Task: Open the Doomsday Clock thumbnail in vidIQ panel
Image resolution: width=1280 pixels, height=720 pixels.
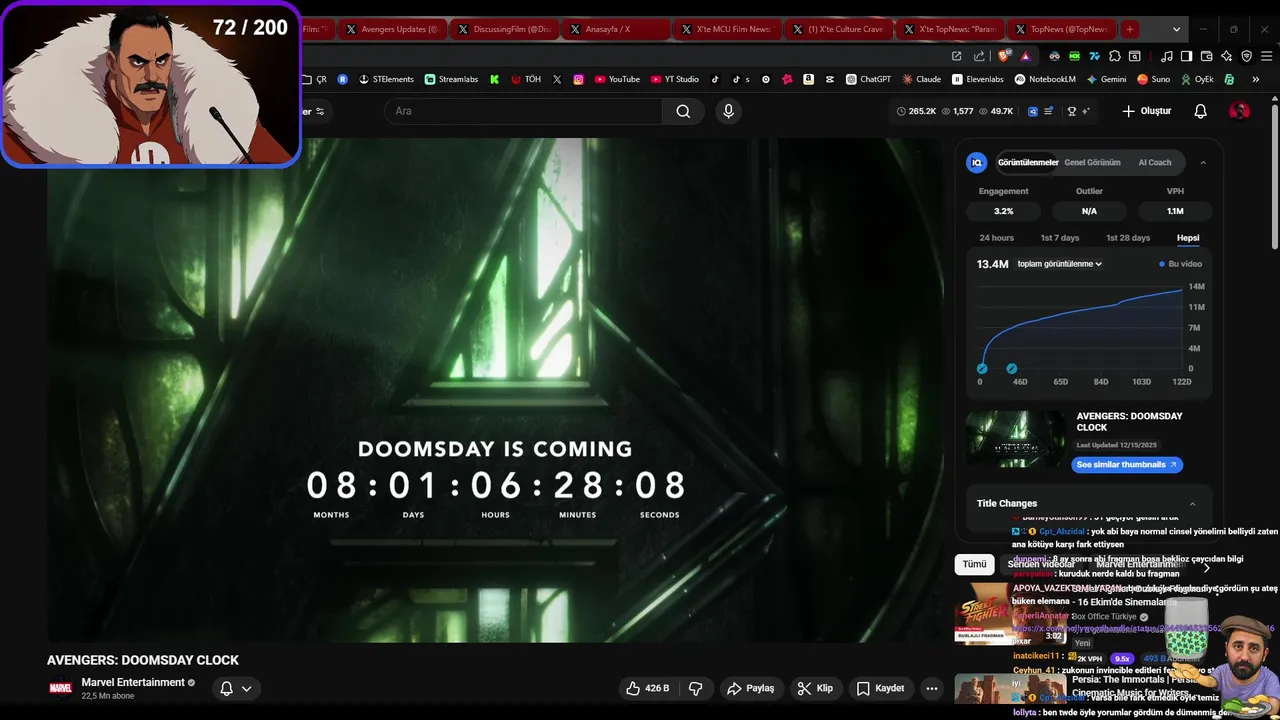Action: (x=1015, y=439)
